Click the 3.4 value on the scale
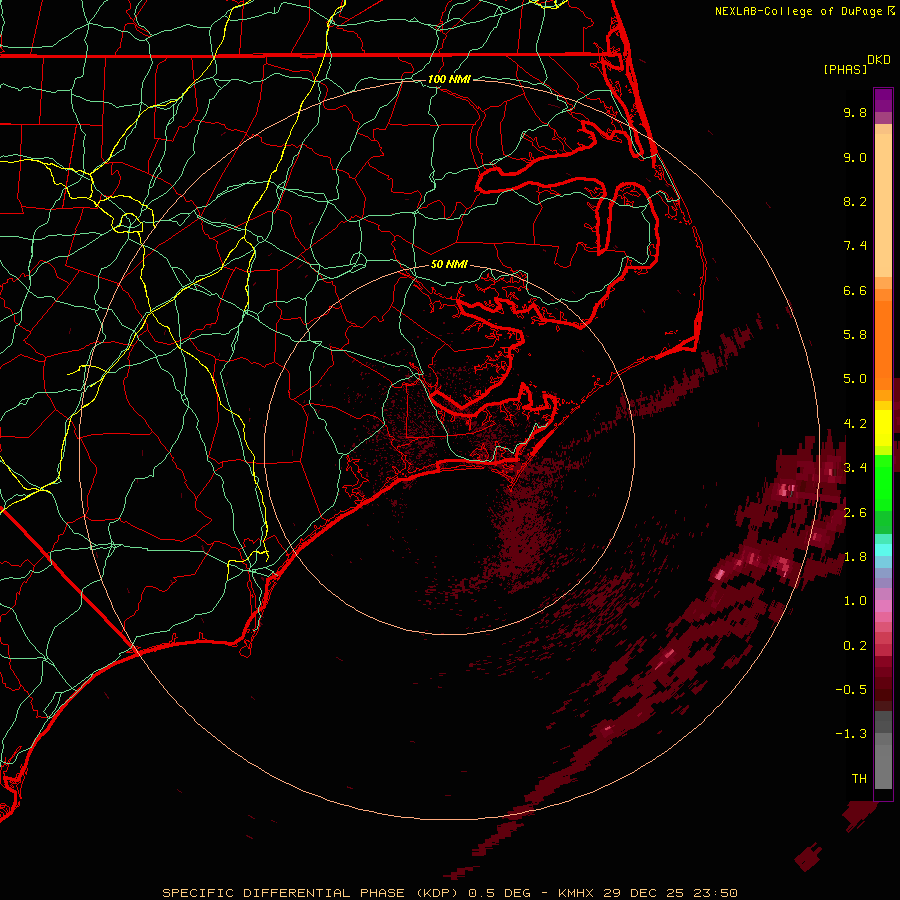This screenshot has width=900, height=900. 855,468
